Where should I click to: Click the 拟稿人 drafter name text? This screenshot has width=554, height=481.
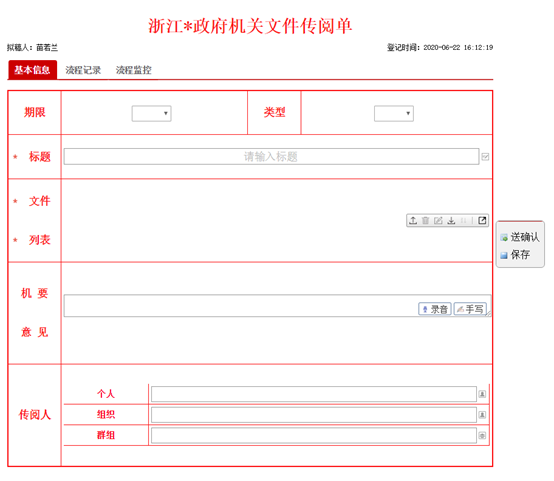pos(33,47)
